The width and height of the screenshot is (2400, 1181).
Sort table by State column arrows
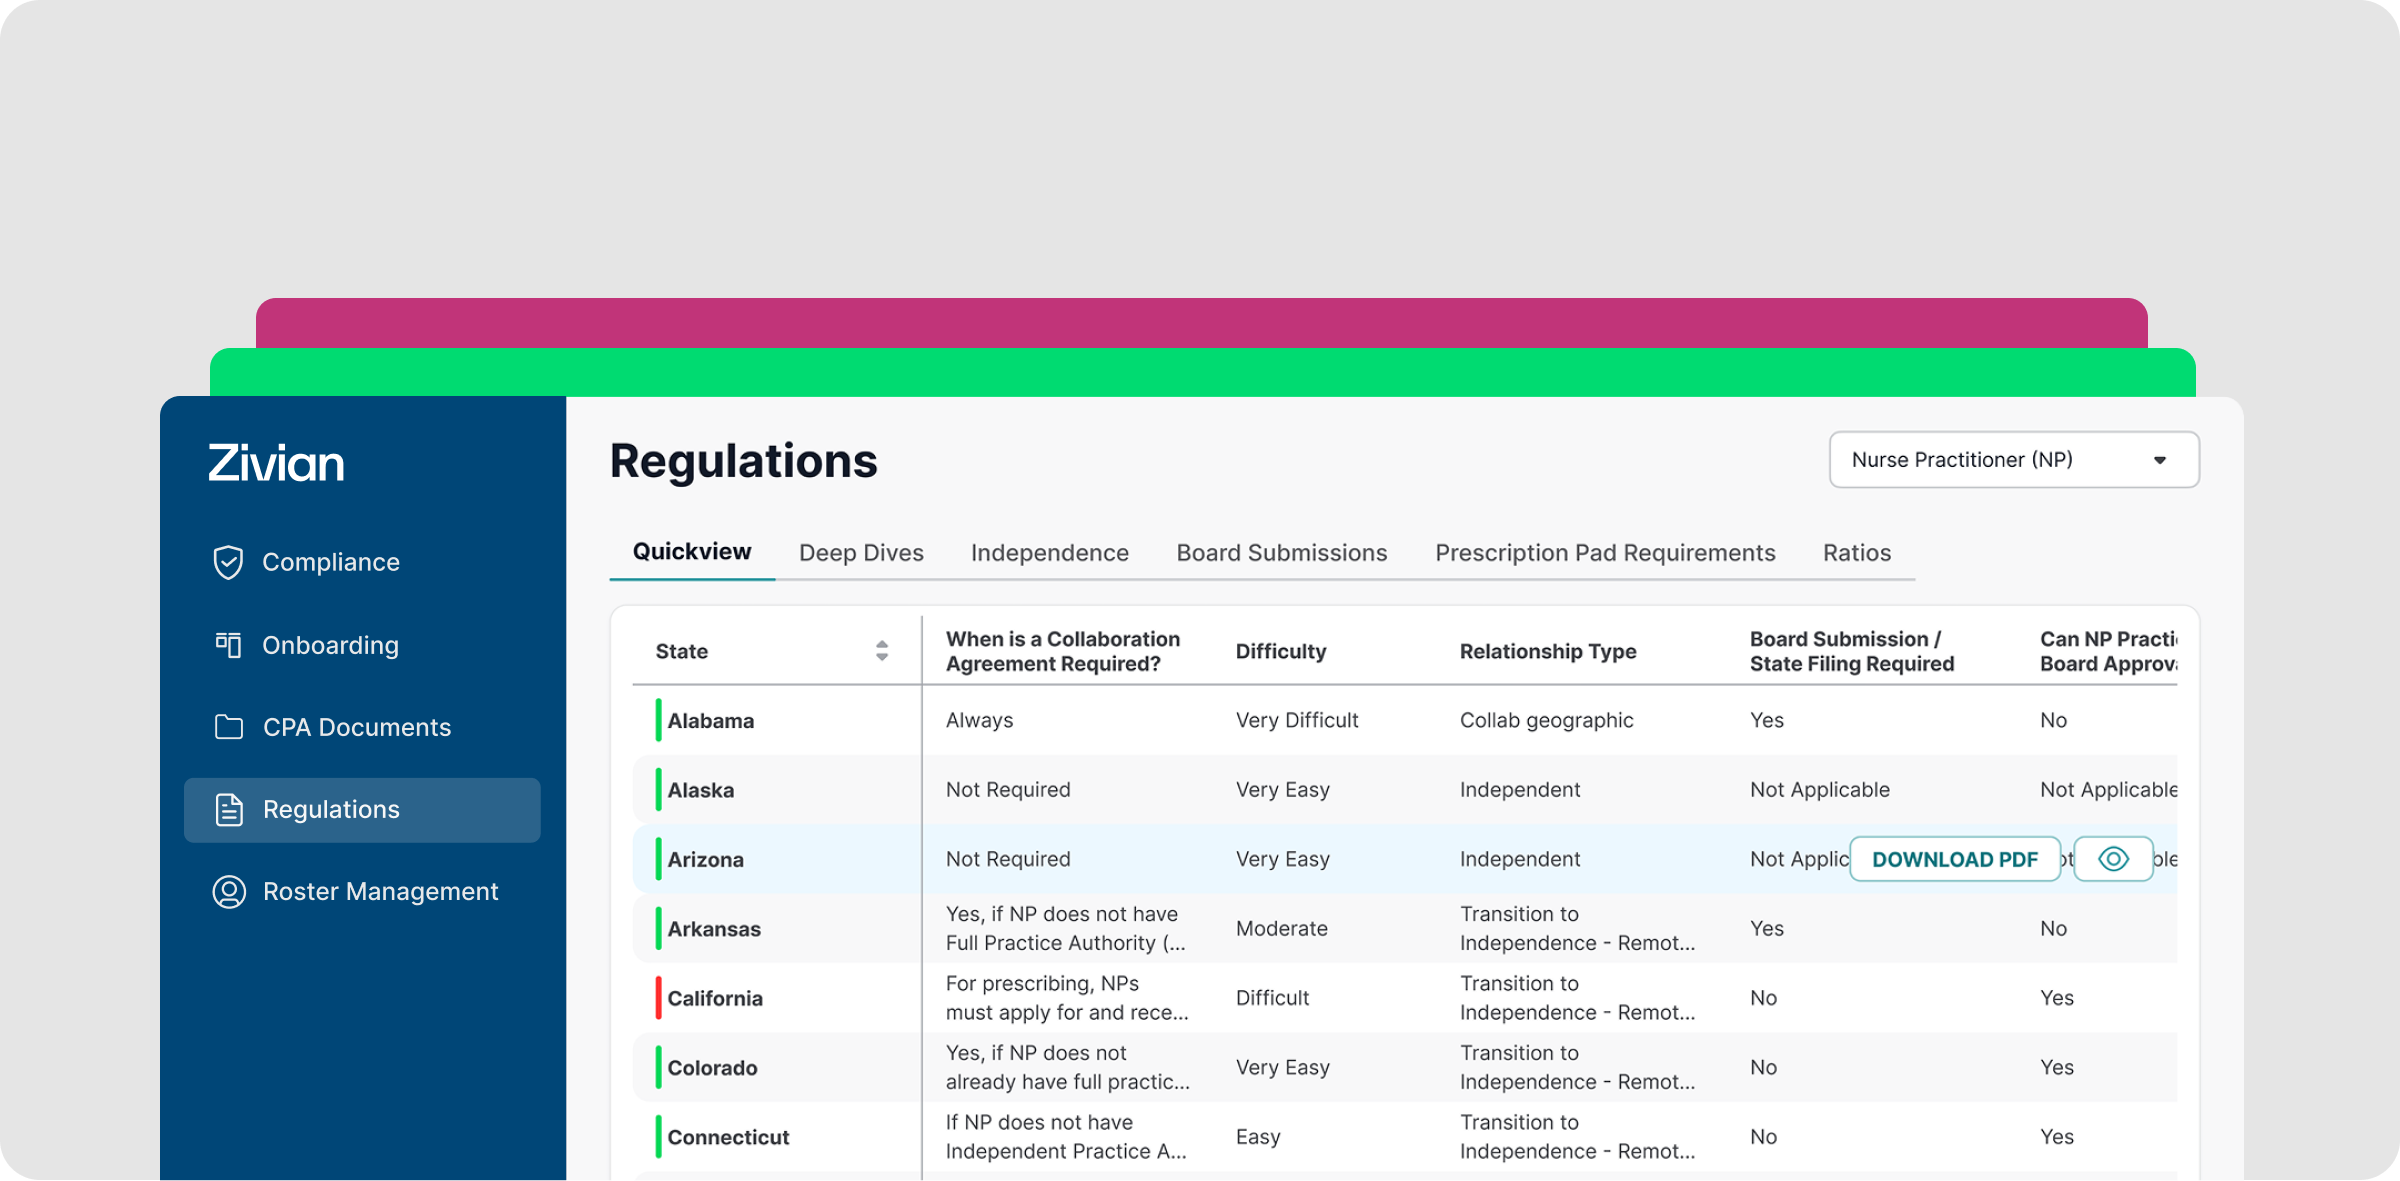click(881, 651)
